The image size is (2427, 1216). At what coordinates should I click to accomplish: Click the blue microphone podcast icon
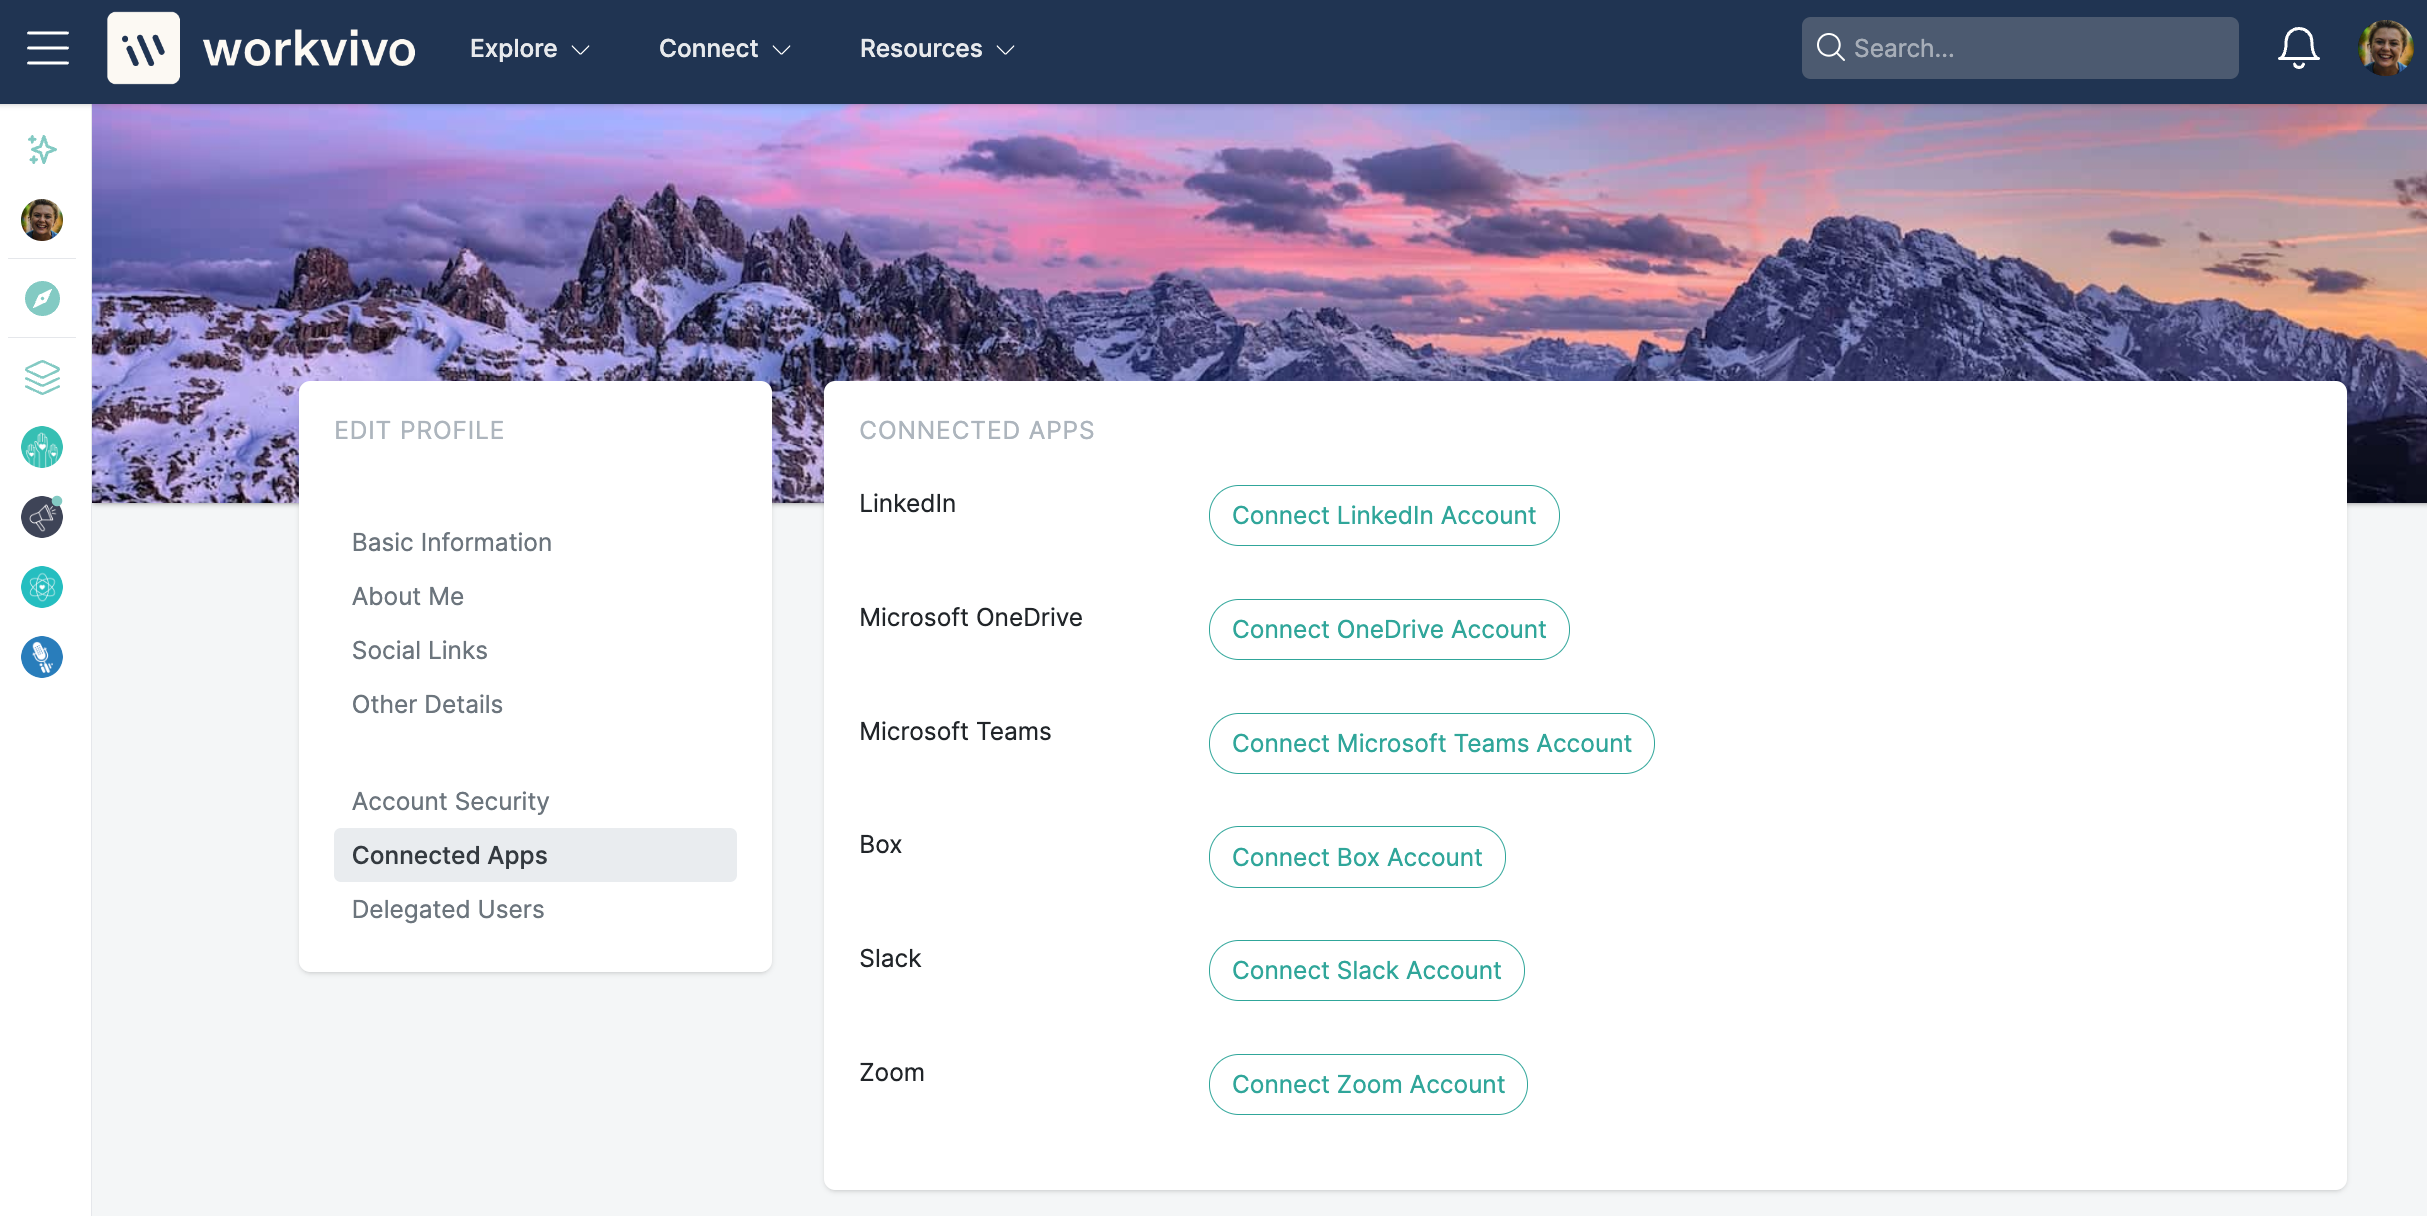pos(42,657)
